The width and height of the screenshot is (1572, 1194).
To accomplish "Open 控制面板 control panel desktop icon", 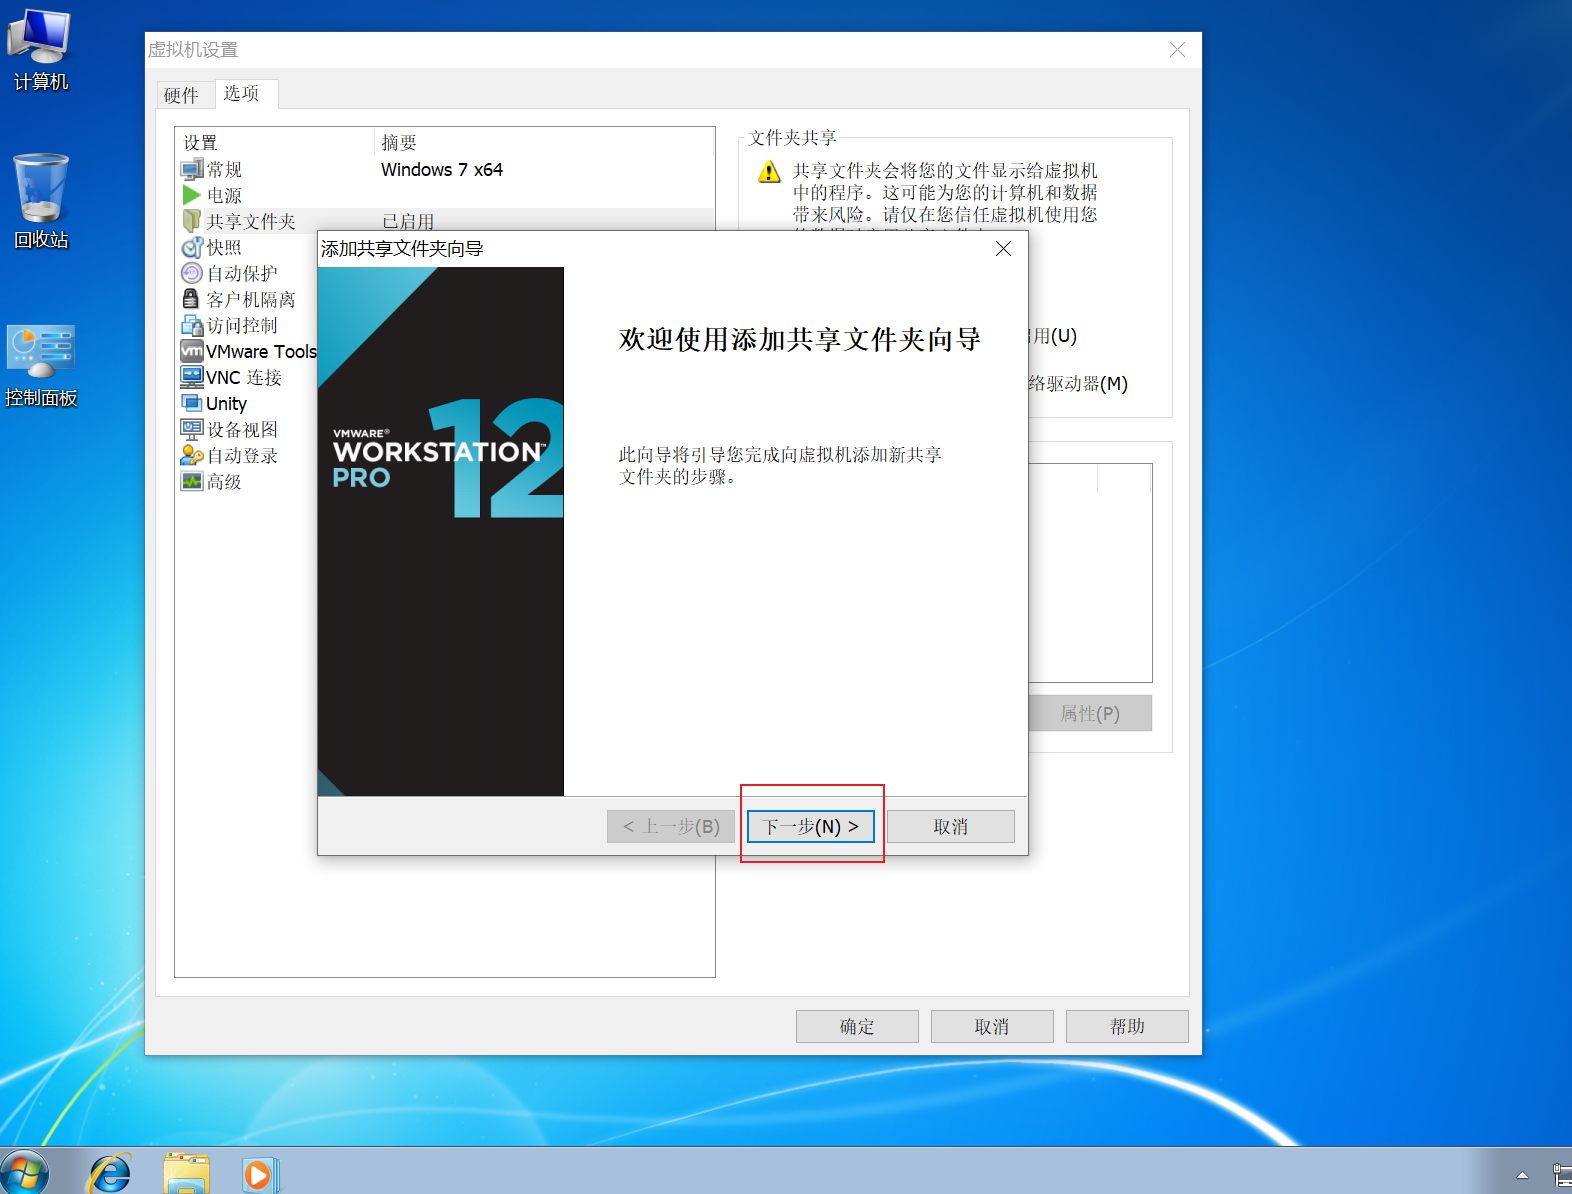I will pyautogui.click(x=41, y=366).
